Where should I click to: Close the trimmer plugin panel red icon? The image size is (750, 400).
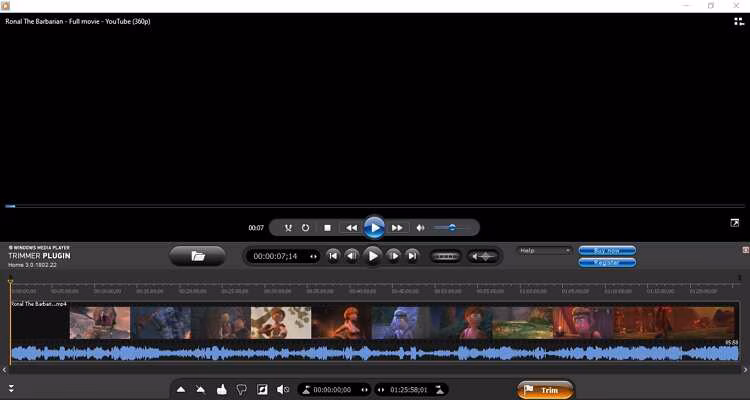coord(745,250)
